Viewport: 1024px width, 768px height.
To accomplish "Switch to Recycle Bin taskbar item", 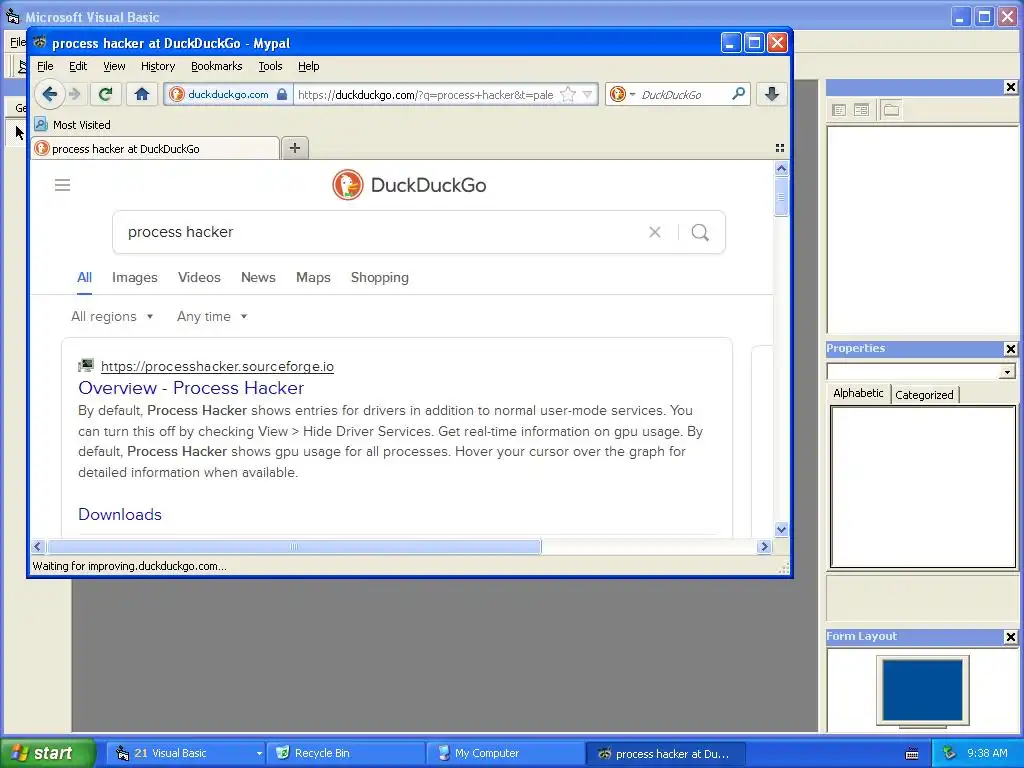I will coord(344,753).
